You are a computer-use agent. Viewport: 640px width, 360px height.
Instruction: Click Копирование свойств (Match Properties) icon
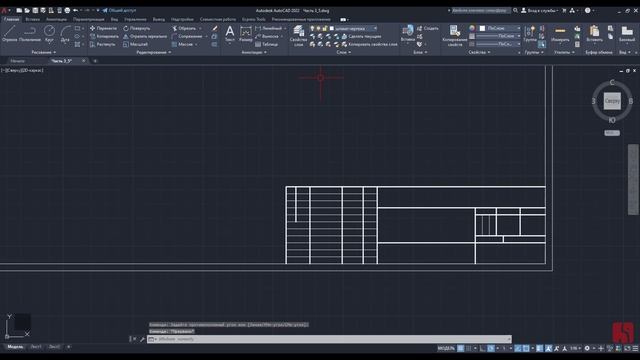[454, 35]
